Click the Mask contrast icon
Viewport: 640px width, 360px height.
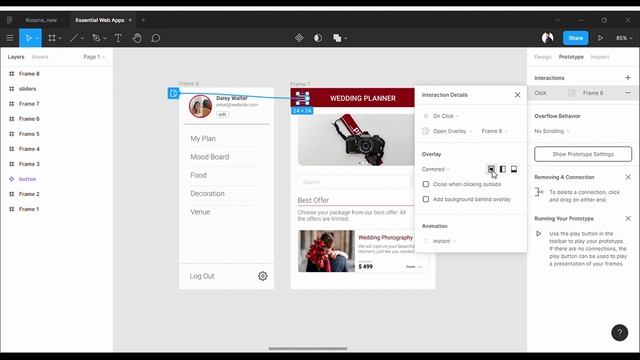pyautogui.click(x=318, y=38)
